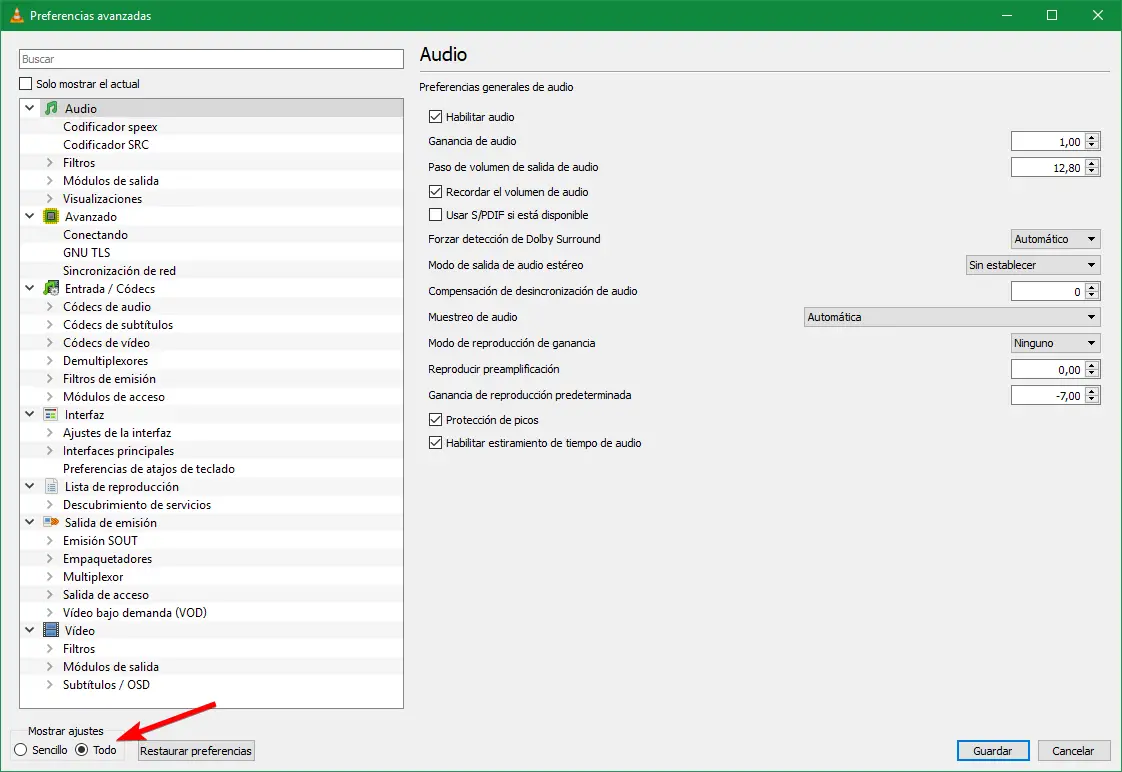Select Codificador speex item
This screenshot has width=1122, height=772.
click(110, 127)
